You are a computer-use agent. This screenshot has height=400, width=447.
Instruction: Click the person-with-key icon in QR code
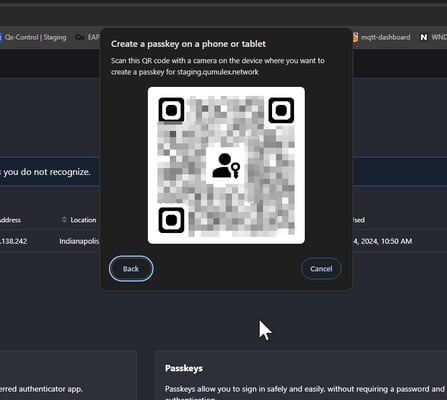coord(226,166)
